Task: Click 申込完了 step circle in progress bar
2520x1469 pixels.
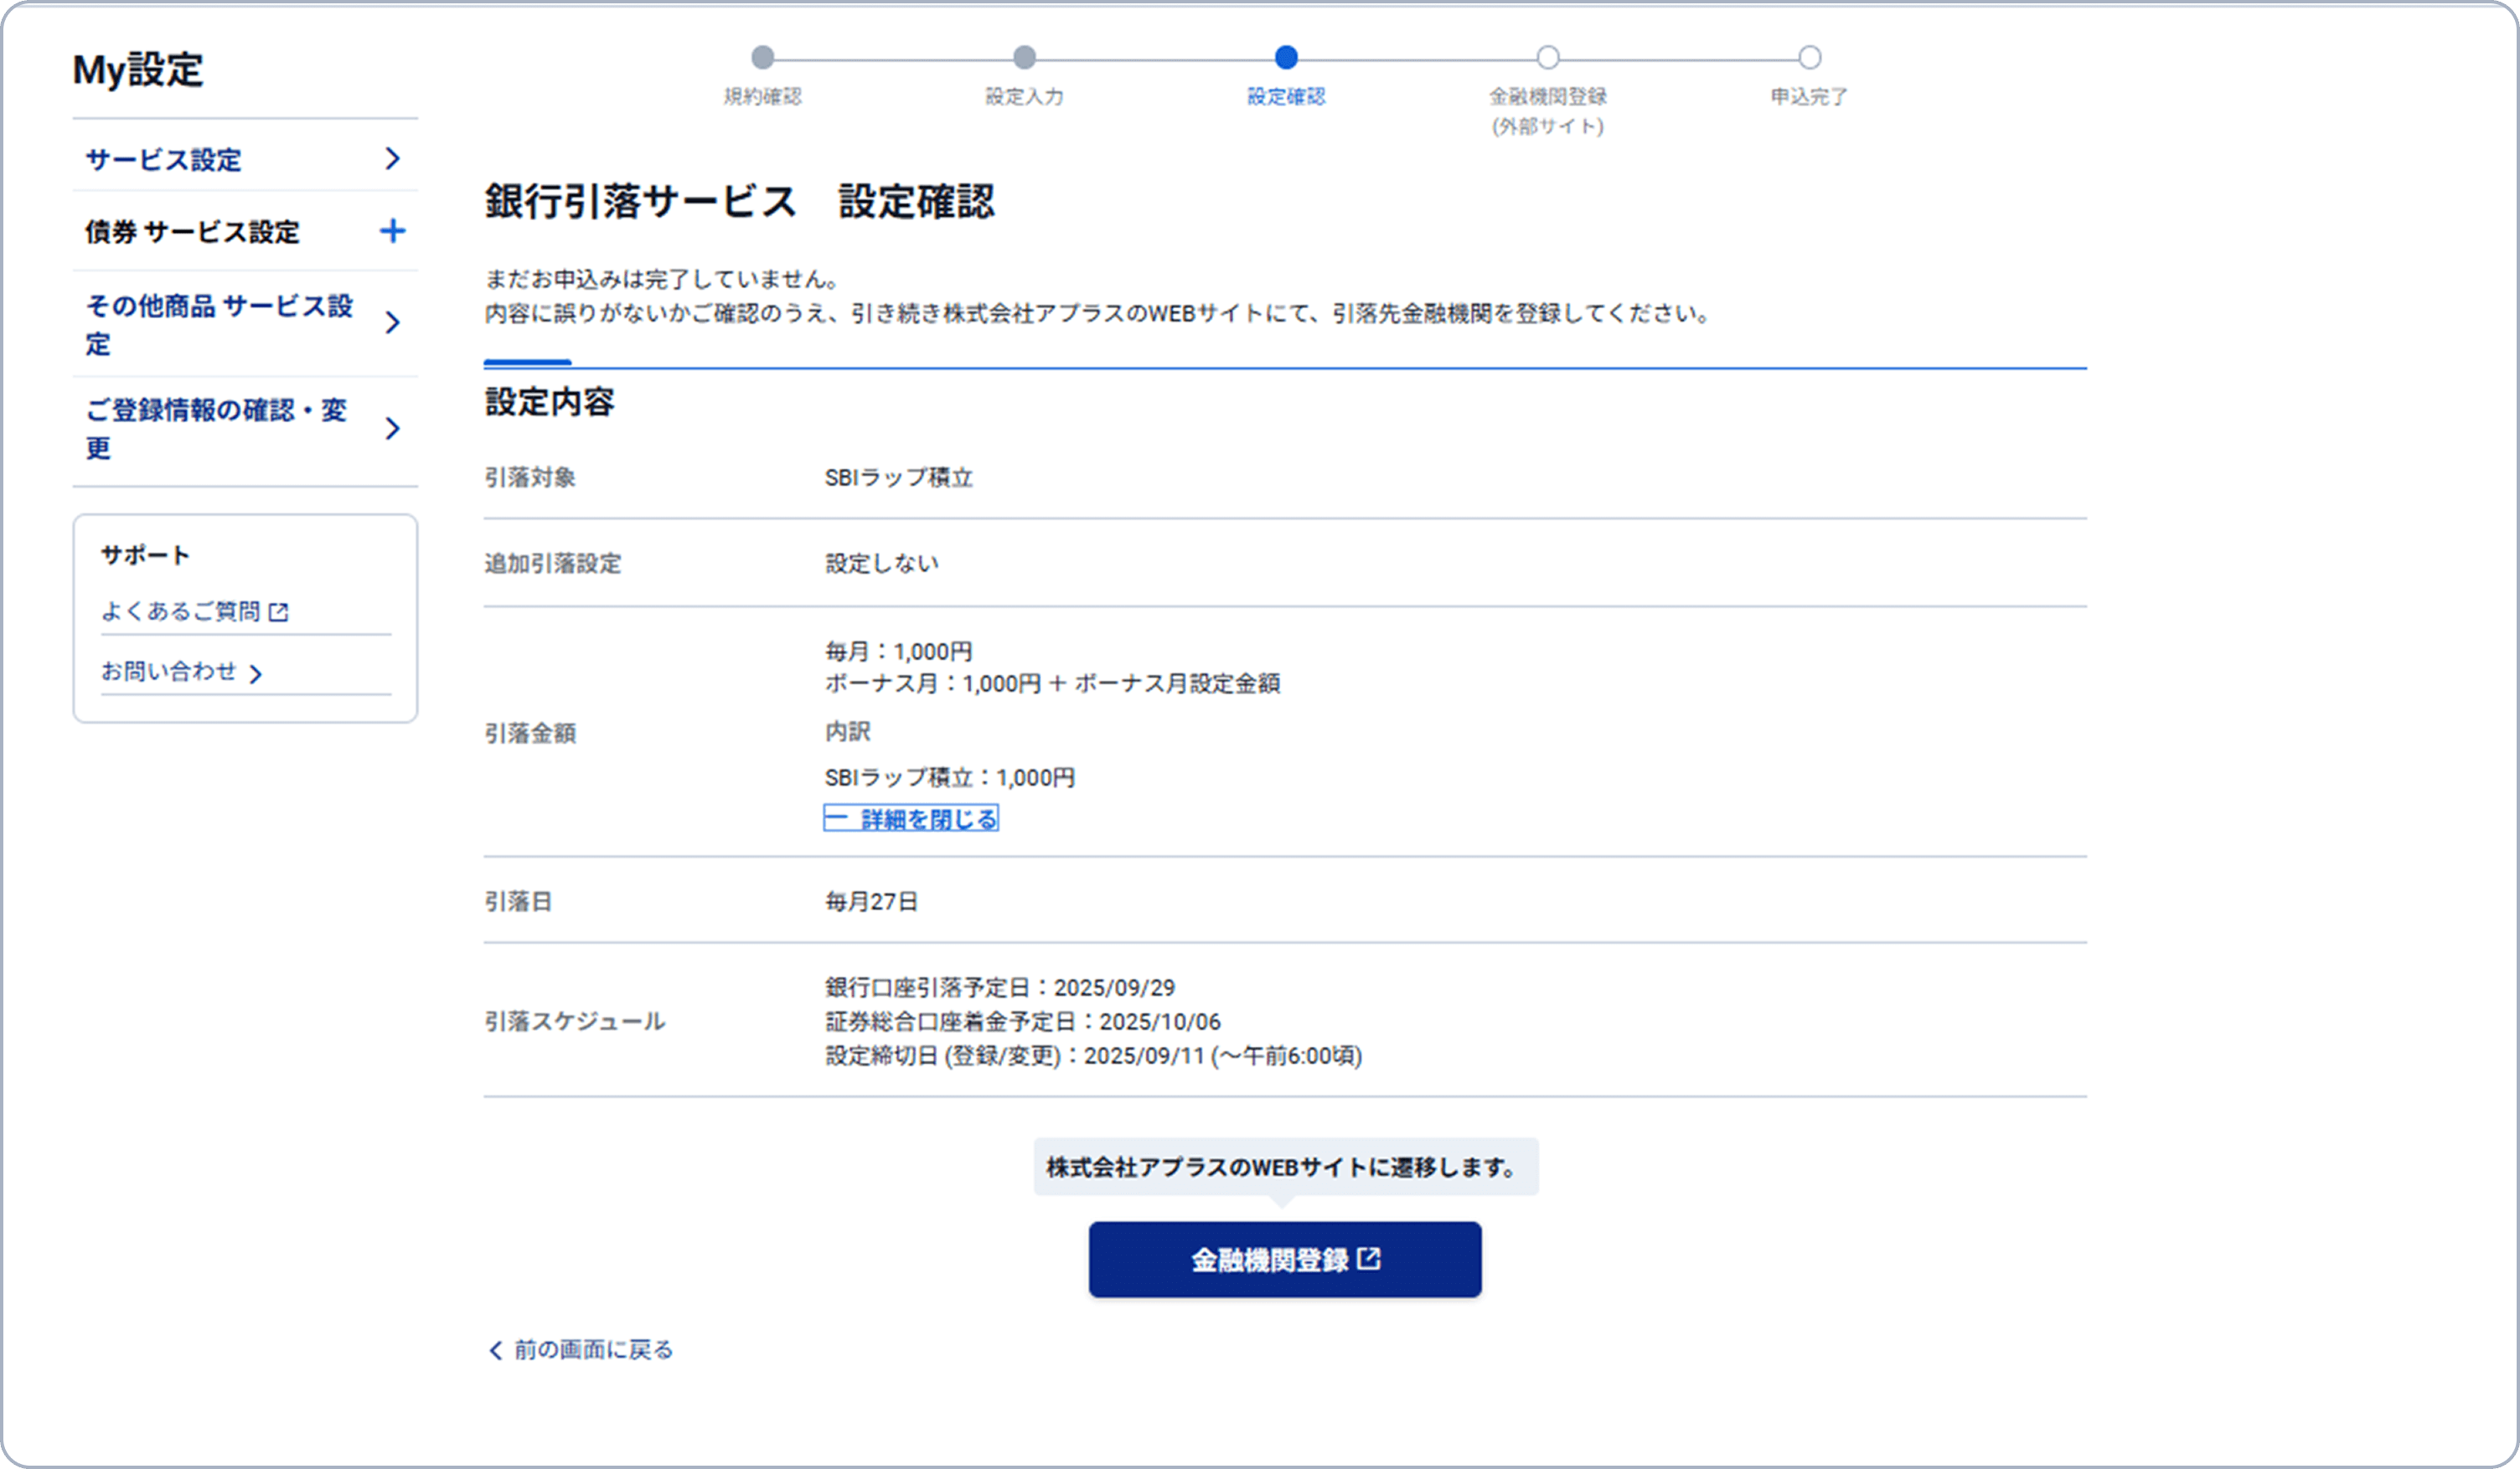Action: 1809,57
